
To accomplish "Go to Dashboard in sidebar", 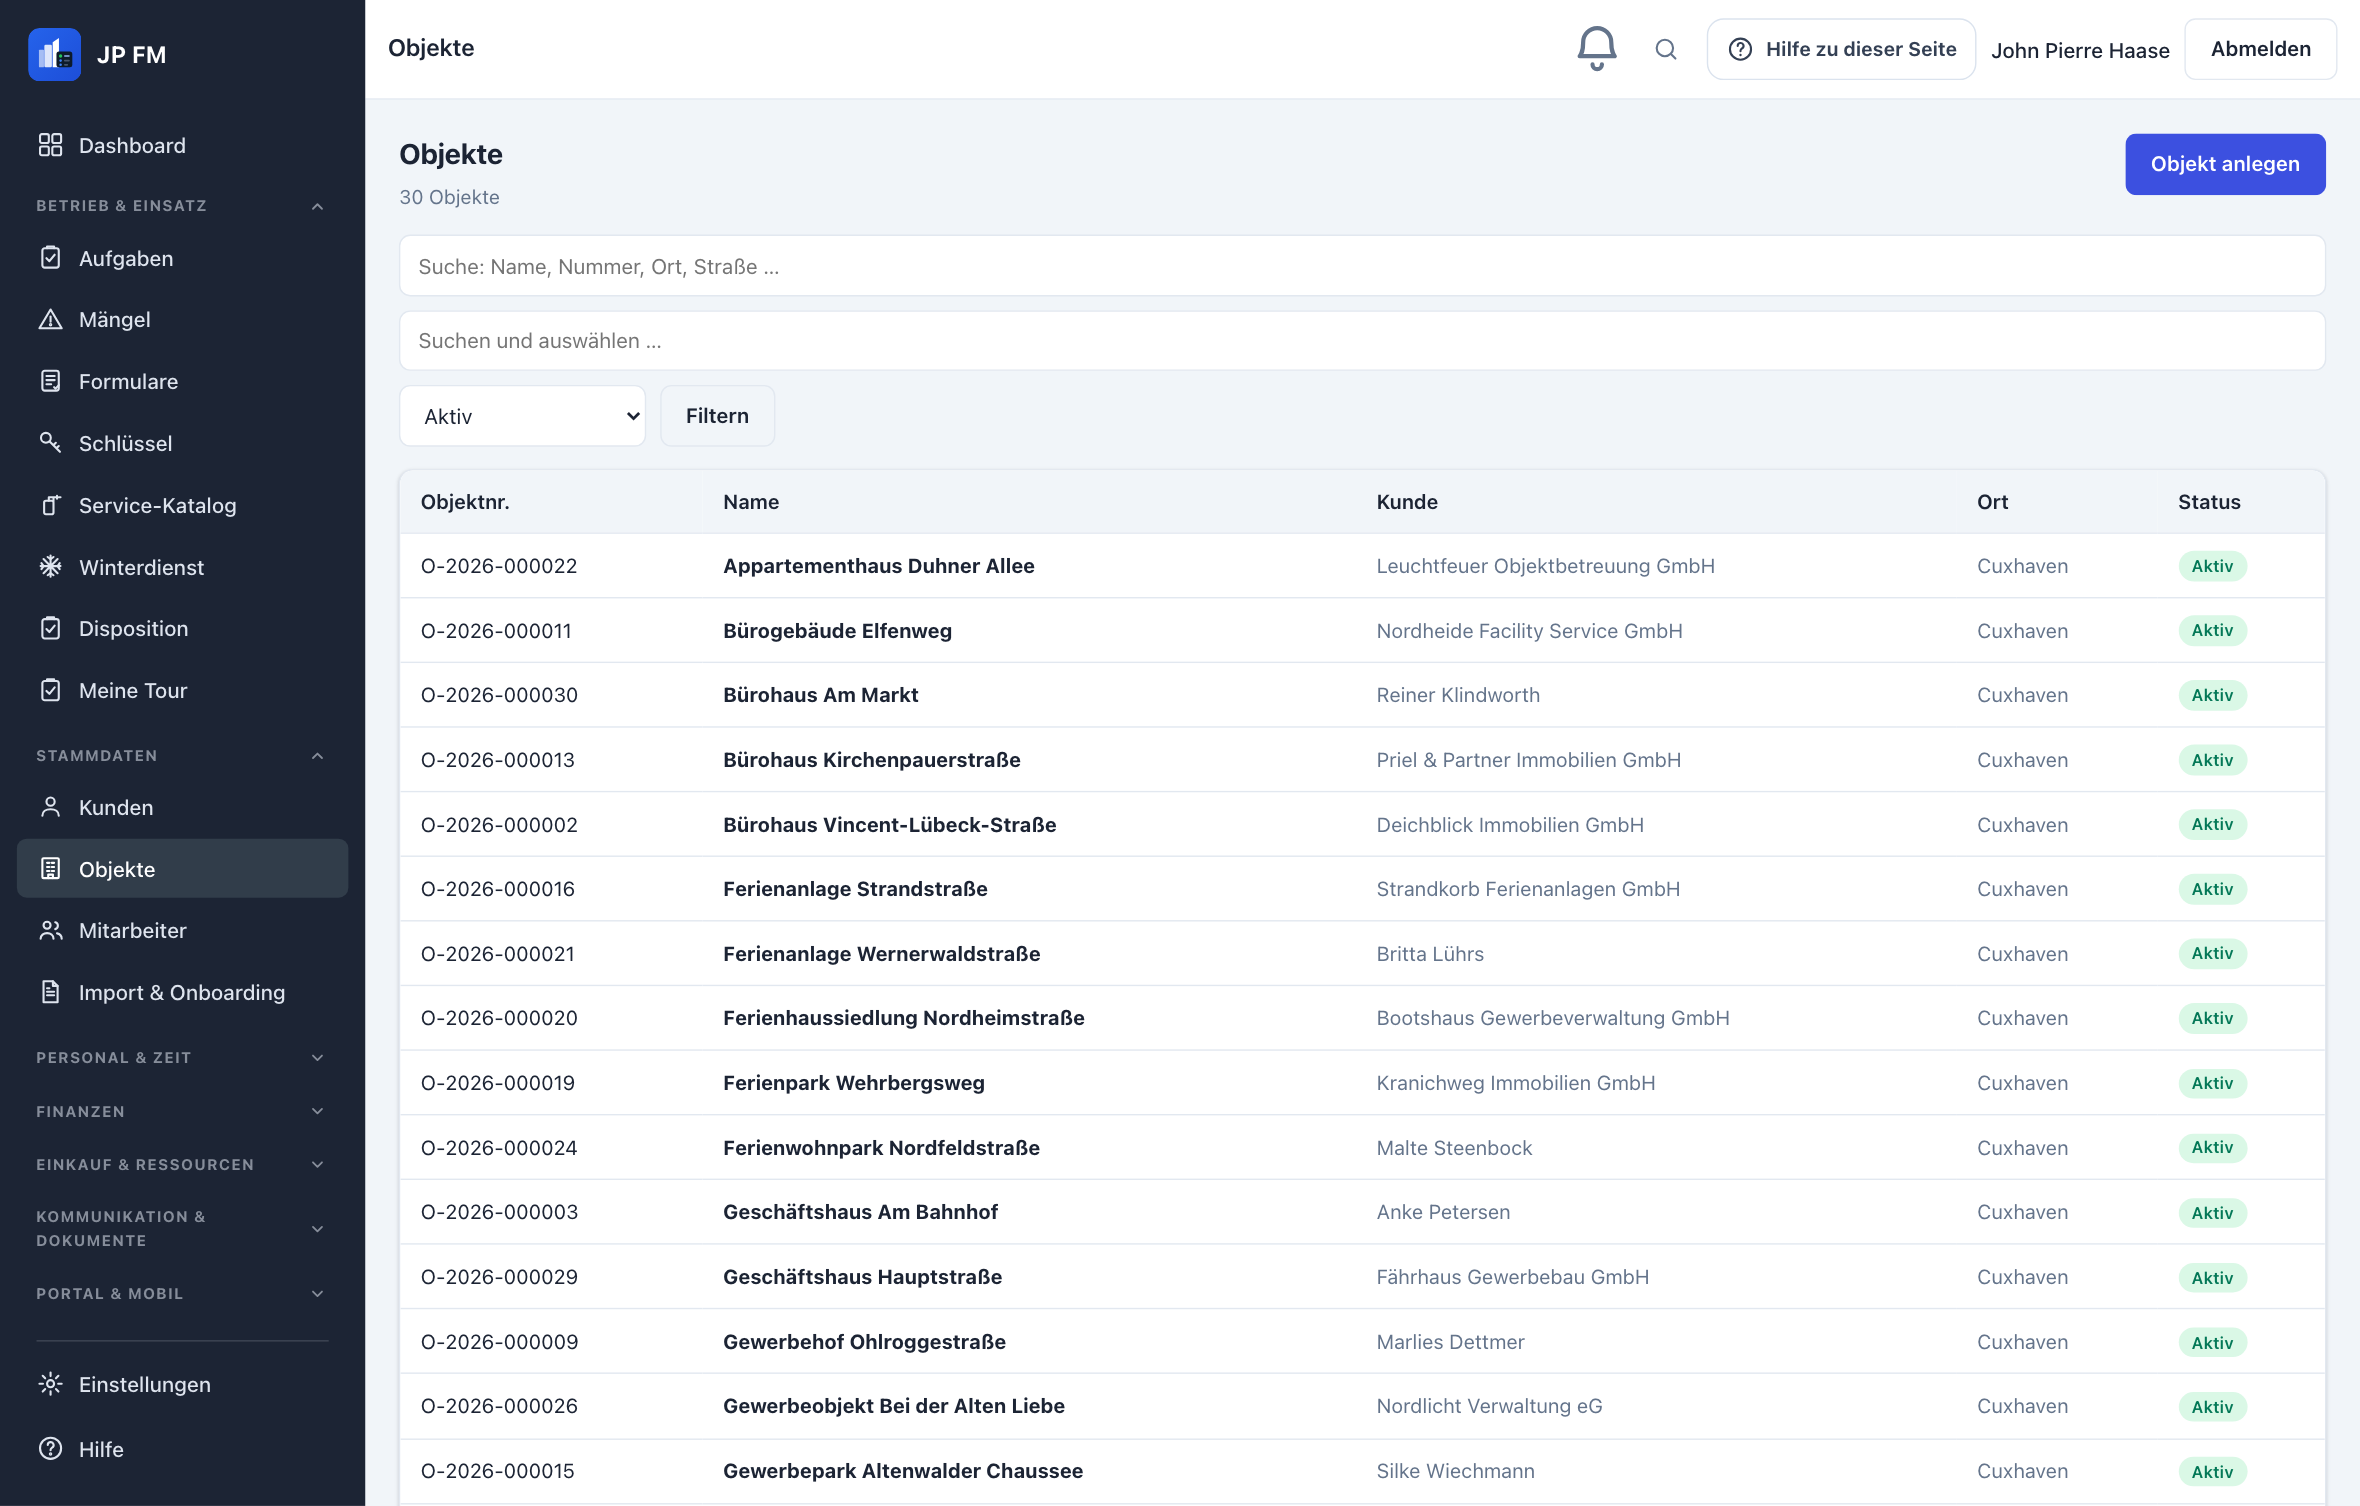I will (182, 145).
